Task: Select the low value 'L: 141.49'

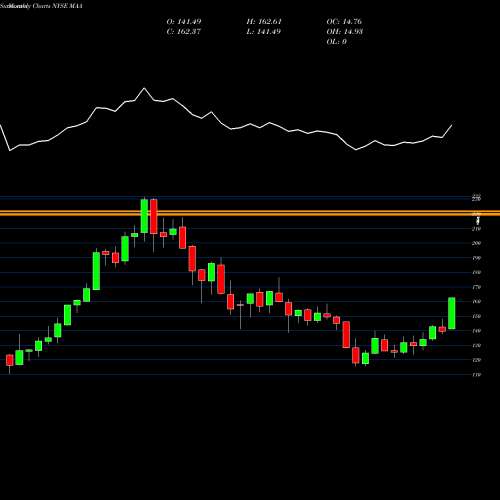Action: [x=264, y=31]
